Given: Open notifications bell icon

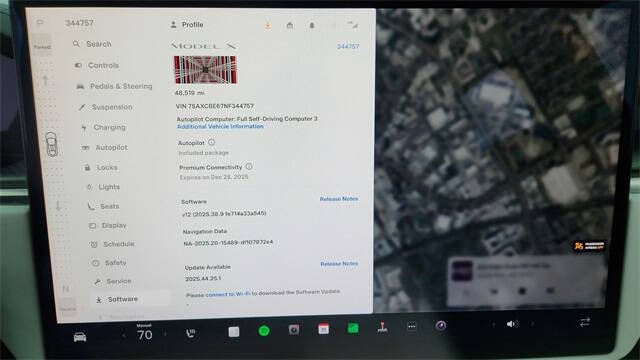Looking at the screenshot, I should coord(312,26).
